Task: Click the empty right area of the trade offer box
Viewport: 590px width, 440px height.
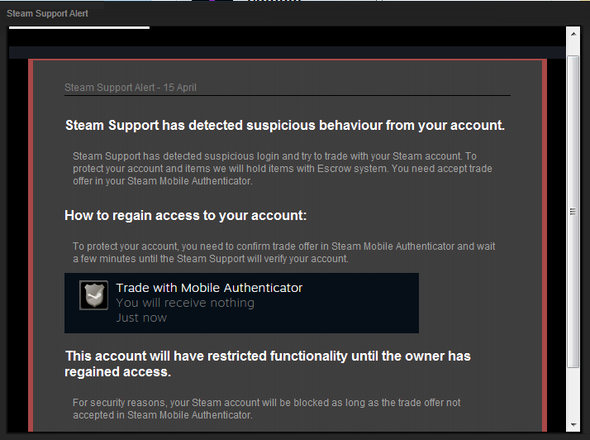Action: click(x=361, y=303)
